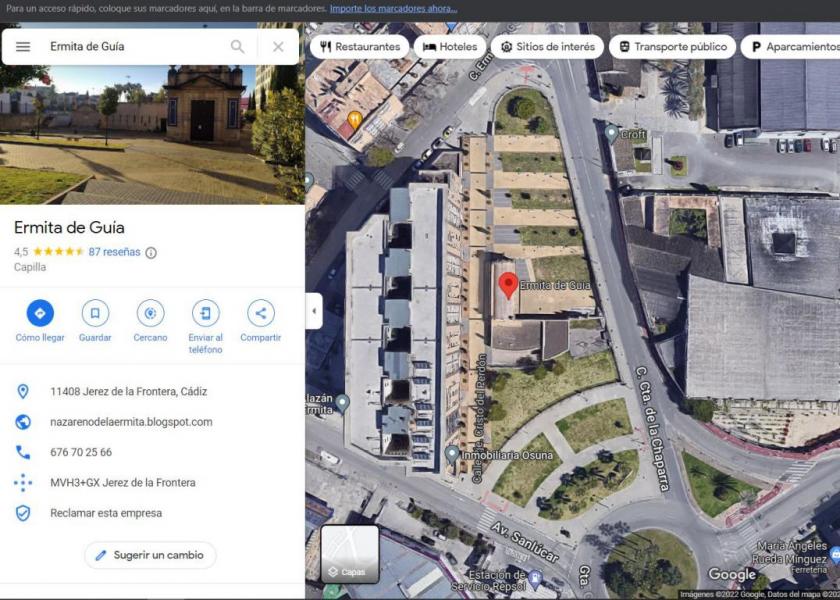This screenshot has width=840, height=600.
Task: Collapse the side panel arrow
Action: tap(314, 311)
